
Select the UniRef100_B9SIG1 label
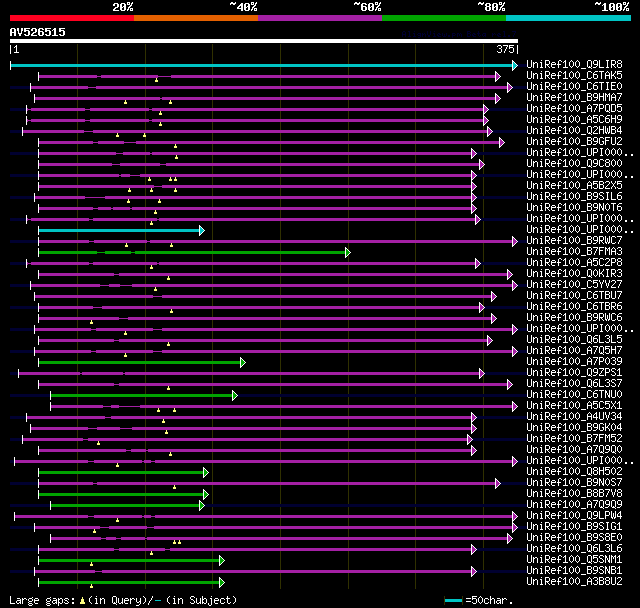[x=574, y=527]
